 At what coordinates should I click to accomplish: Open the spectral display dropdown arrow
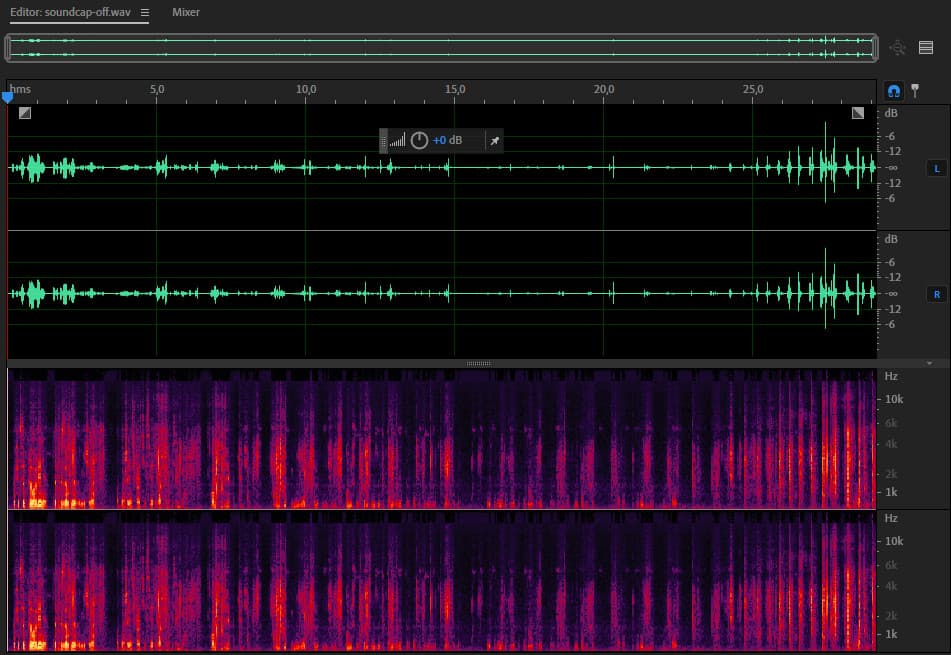(x=929, y=363)
